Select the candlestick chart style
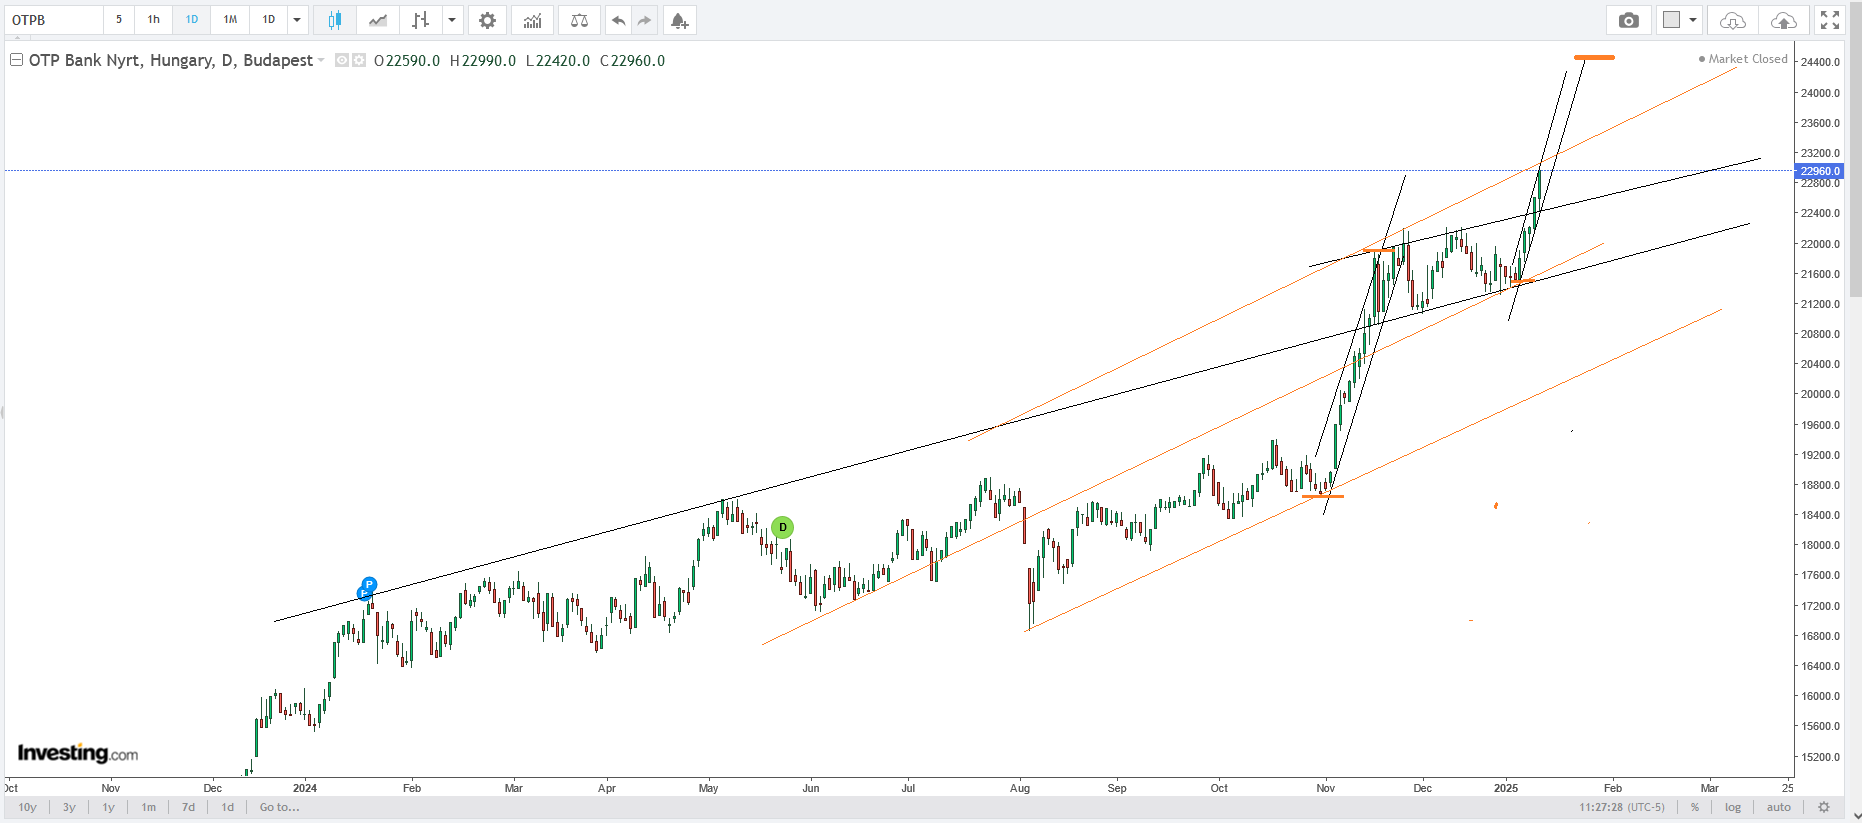 coord(335,20)
